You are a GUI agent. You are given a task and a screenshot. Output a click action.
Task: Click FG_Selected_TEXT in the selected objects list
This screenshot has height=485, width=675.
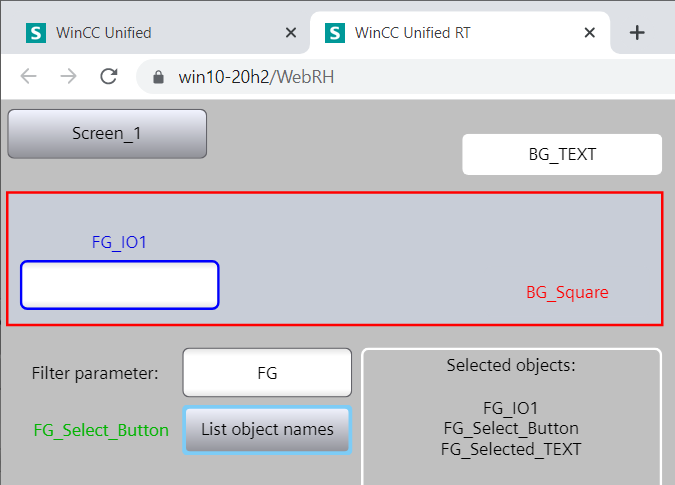click(511, 449)
